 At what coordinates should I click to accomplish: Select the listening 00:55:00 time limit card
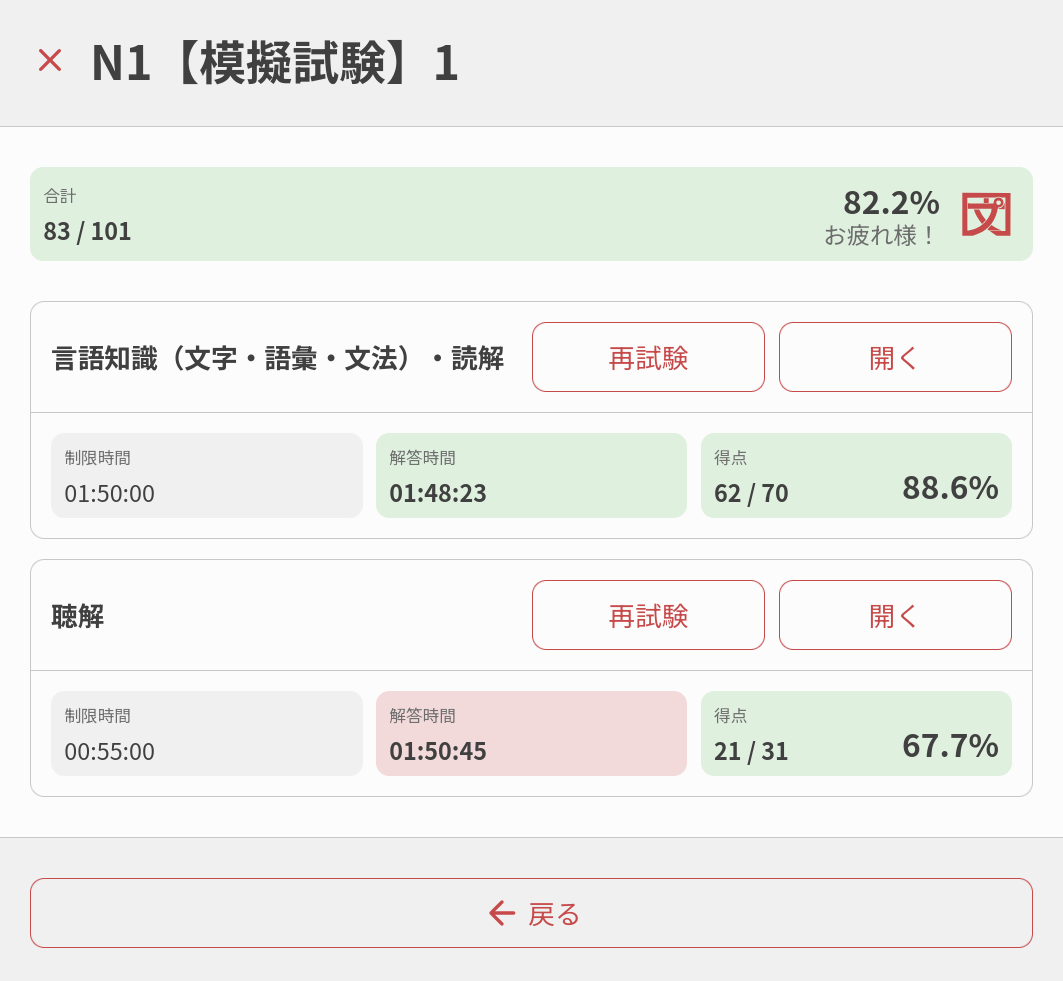coord(207,734)
